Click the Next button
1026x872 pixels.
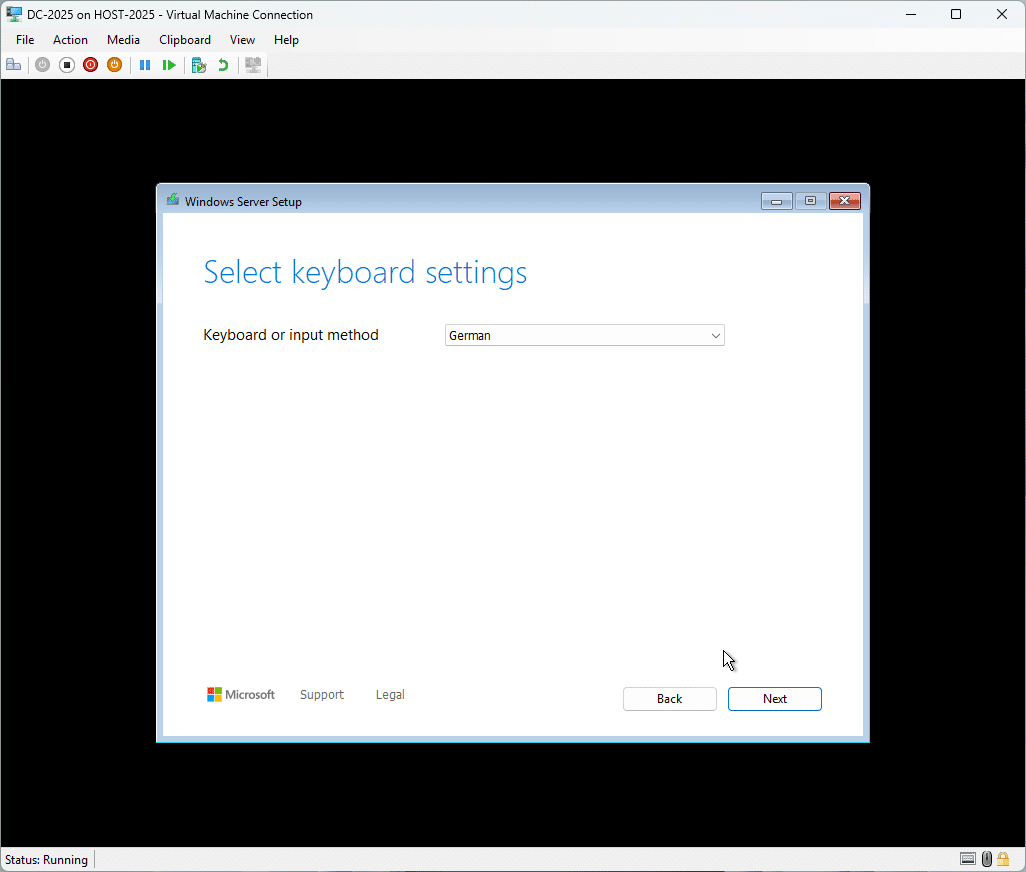click(x=774, y=698)
